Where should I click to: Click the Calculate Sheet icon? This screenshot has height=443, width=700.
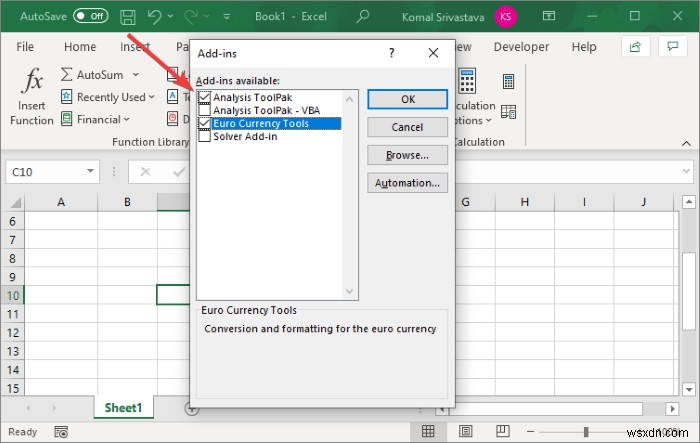508,112
